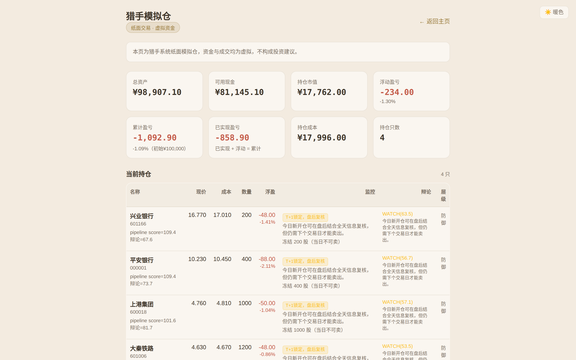Viewport: 576px width, 360px height.
Task: Select the disclaimer notice about 纸面模拟仓
Action: (x=288, y=52)
